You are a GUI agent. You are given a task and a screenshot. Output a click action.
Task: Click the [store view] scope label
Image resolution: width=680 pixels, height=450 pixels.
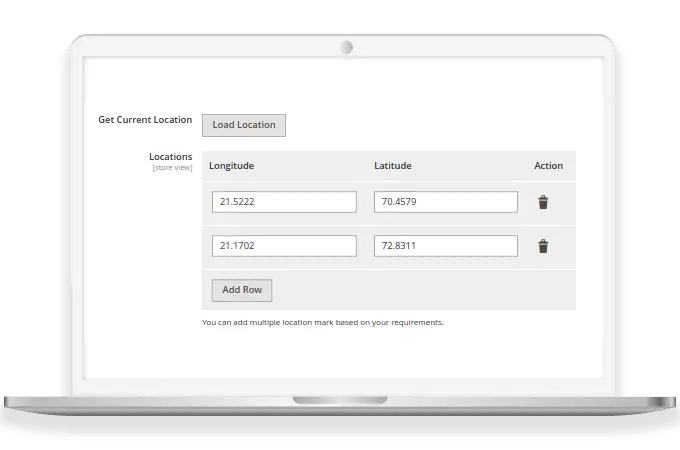pyautogui.click(x=172, y=168)
